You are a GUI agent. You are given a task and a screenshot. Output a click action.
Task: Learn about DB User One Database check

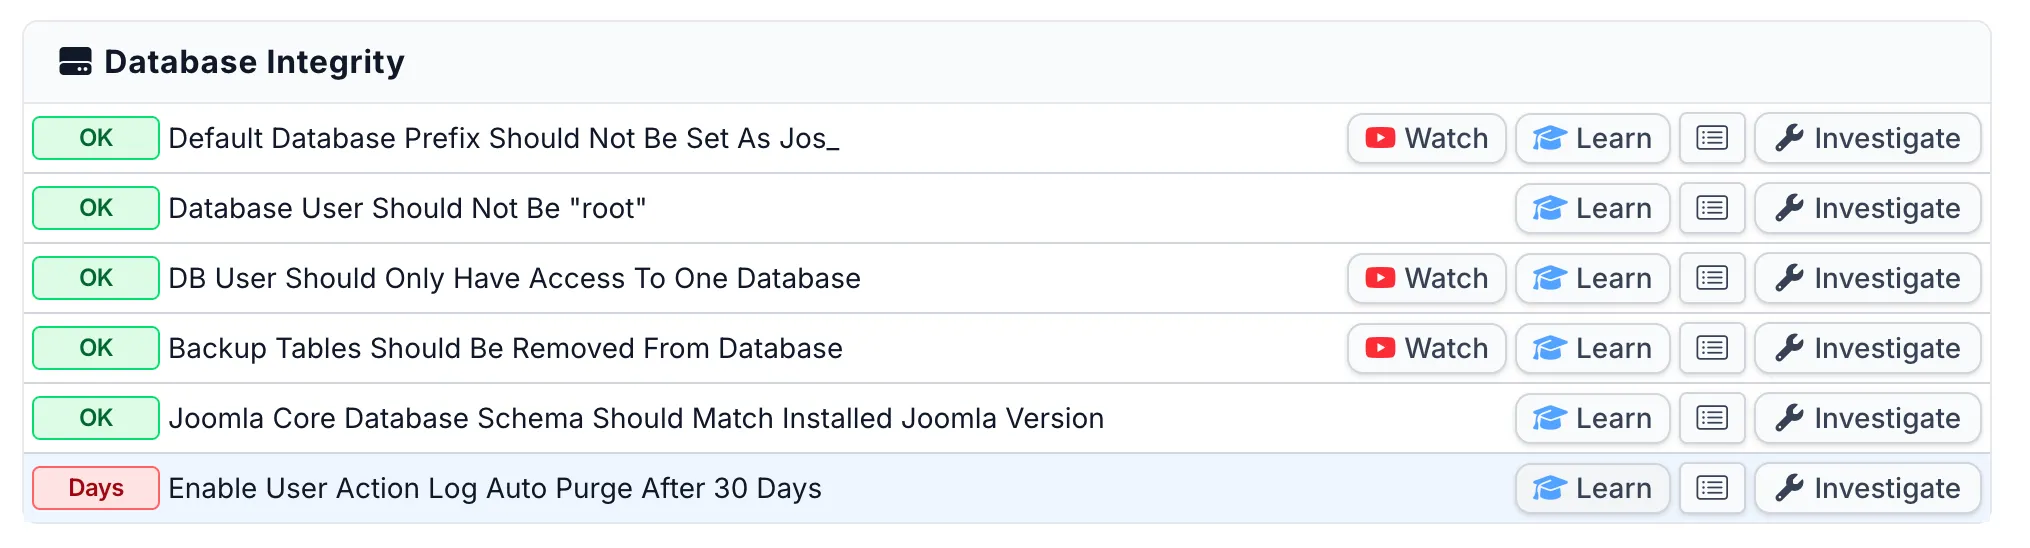(1593, 278)
